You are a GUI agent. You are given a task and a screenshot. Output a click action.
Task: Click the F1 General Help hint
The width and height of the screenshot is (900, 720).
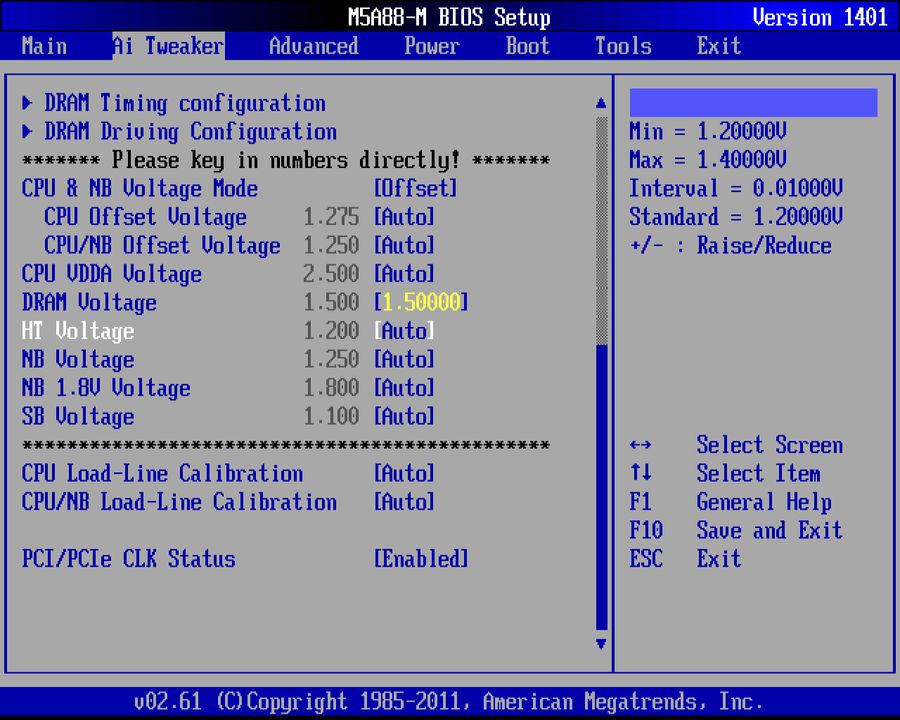click(730, 502)
